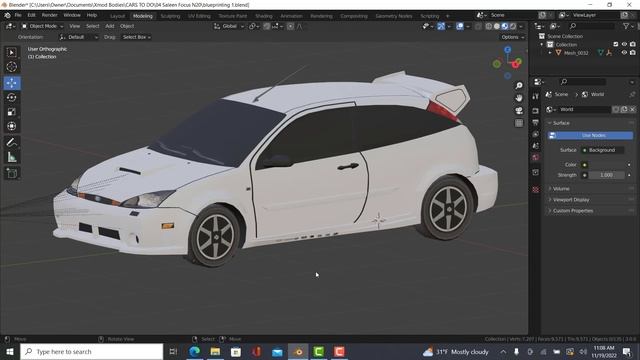Activate the Scale tool
The height and width of the screenshot is (360, 640).
point(12,112)
